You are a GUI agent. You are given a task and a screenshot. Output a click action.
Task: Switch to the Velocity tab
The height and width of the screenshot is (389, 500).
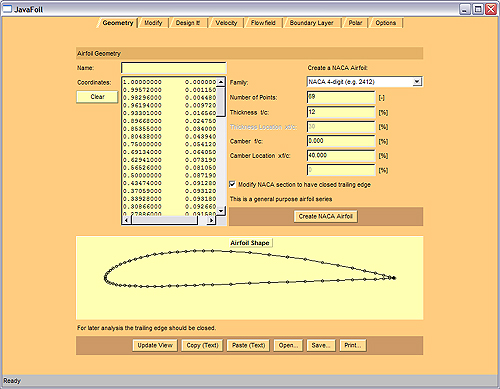click(x=226, y=23)
